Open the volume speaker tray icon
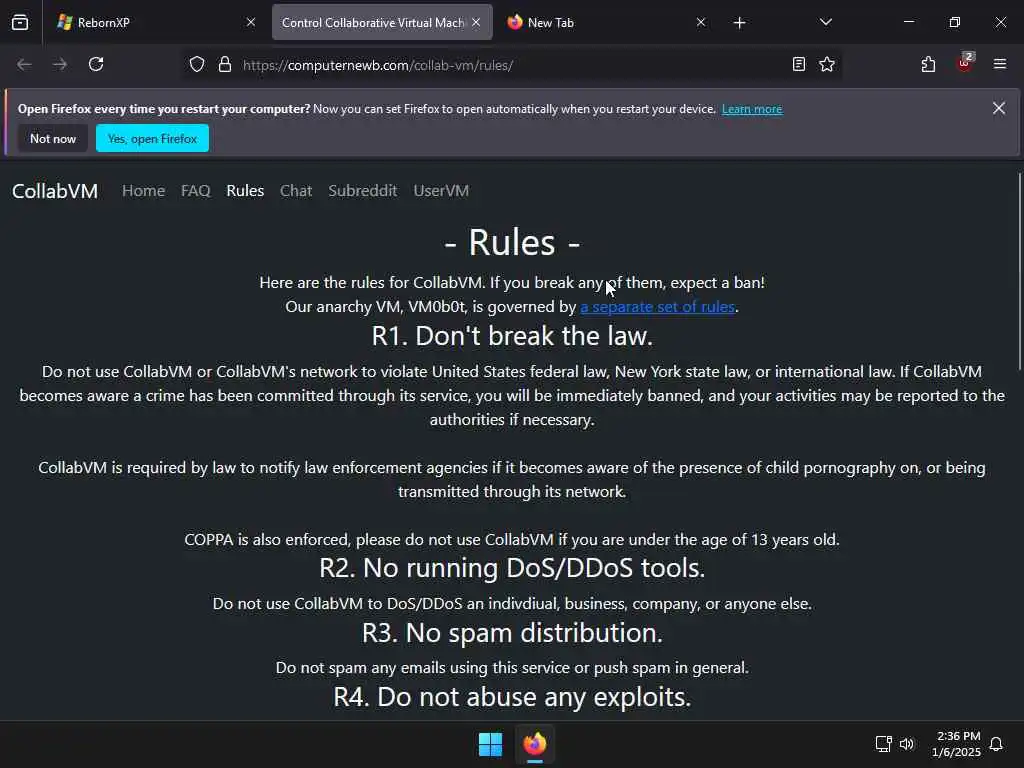Viewport: 1024px width, 768px height. point(906,744)
